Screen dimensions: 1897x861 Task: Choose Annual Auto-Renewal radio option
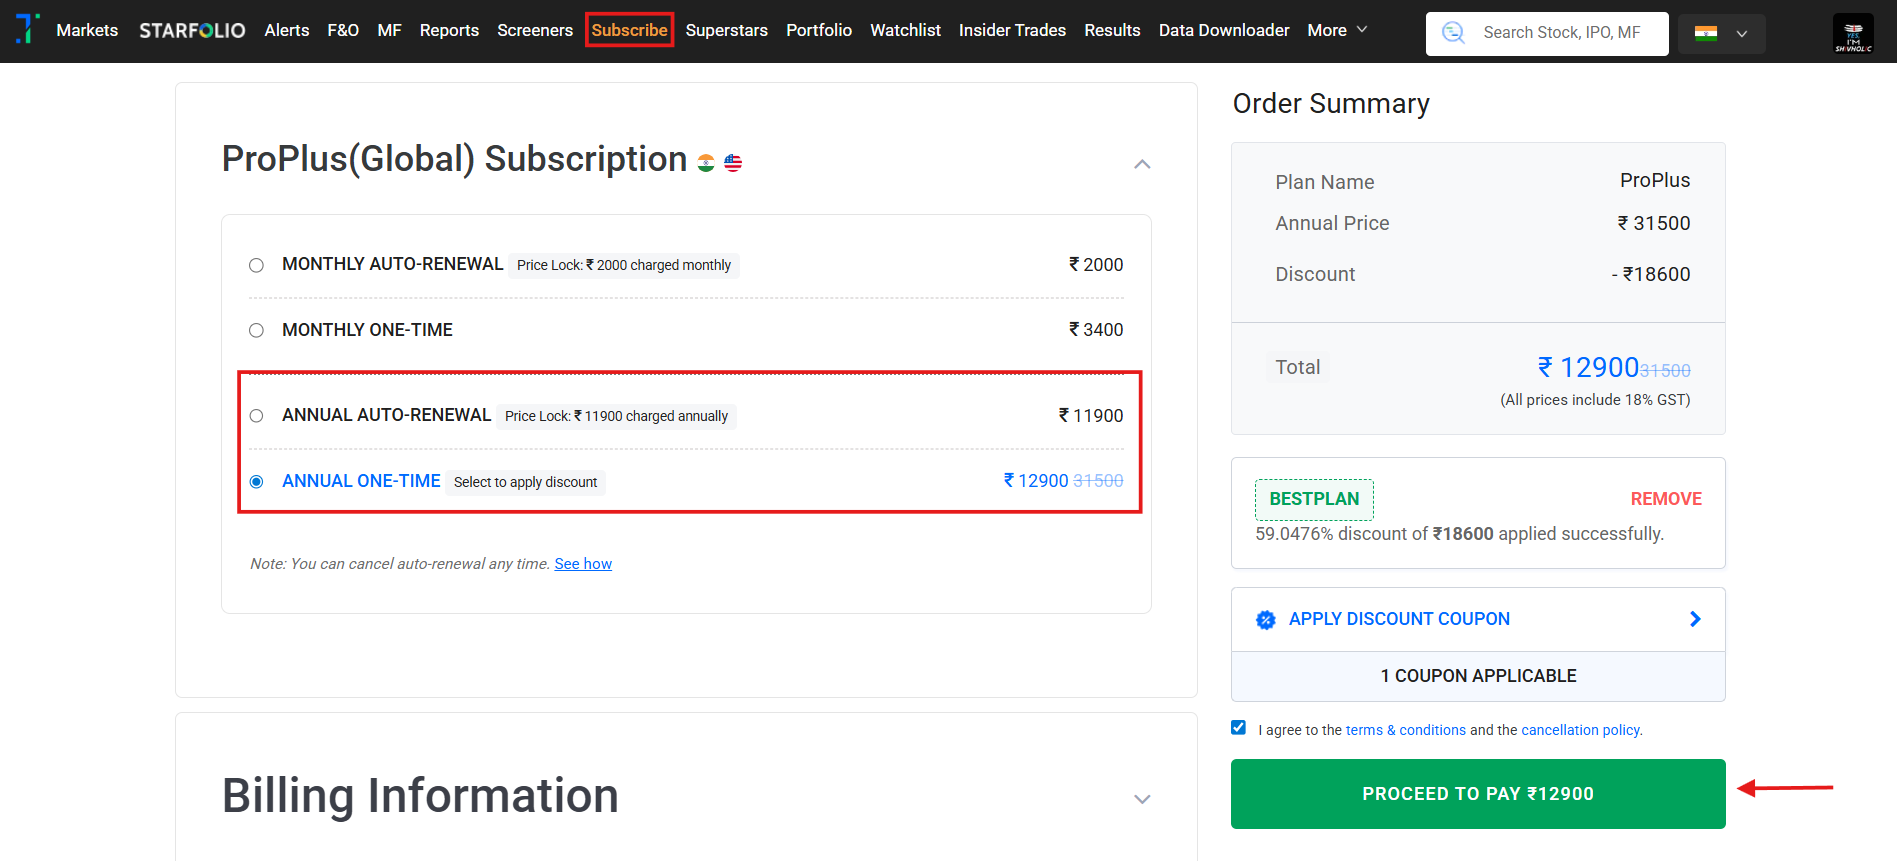tap(257, 416)
